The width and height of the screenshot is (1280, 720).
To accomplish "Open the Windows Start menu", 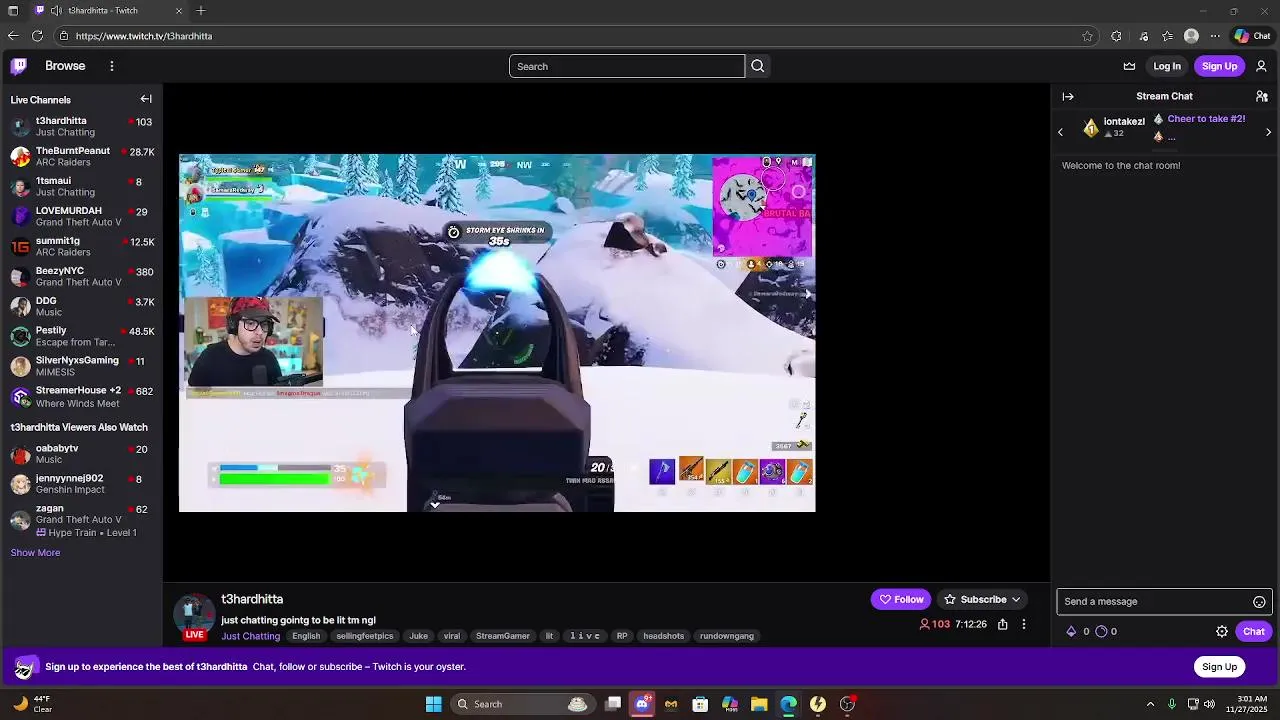I will click(434, 704).
